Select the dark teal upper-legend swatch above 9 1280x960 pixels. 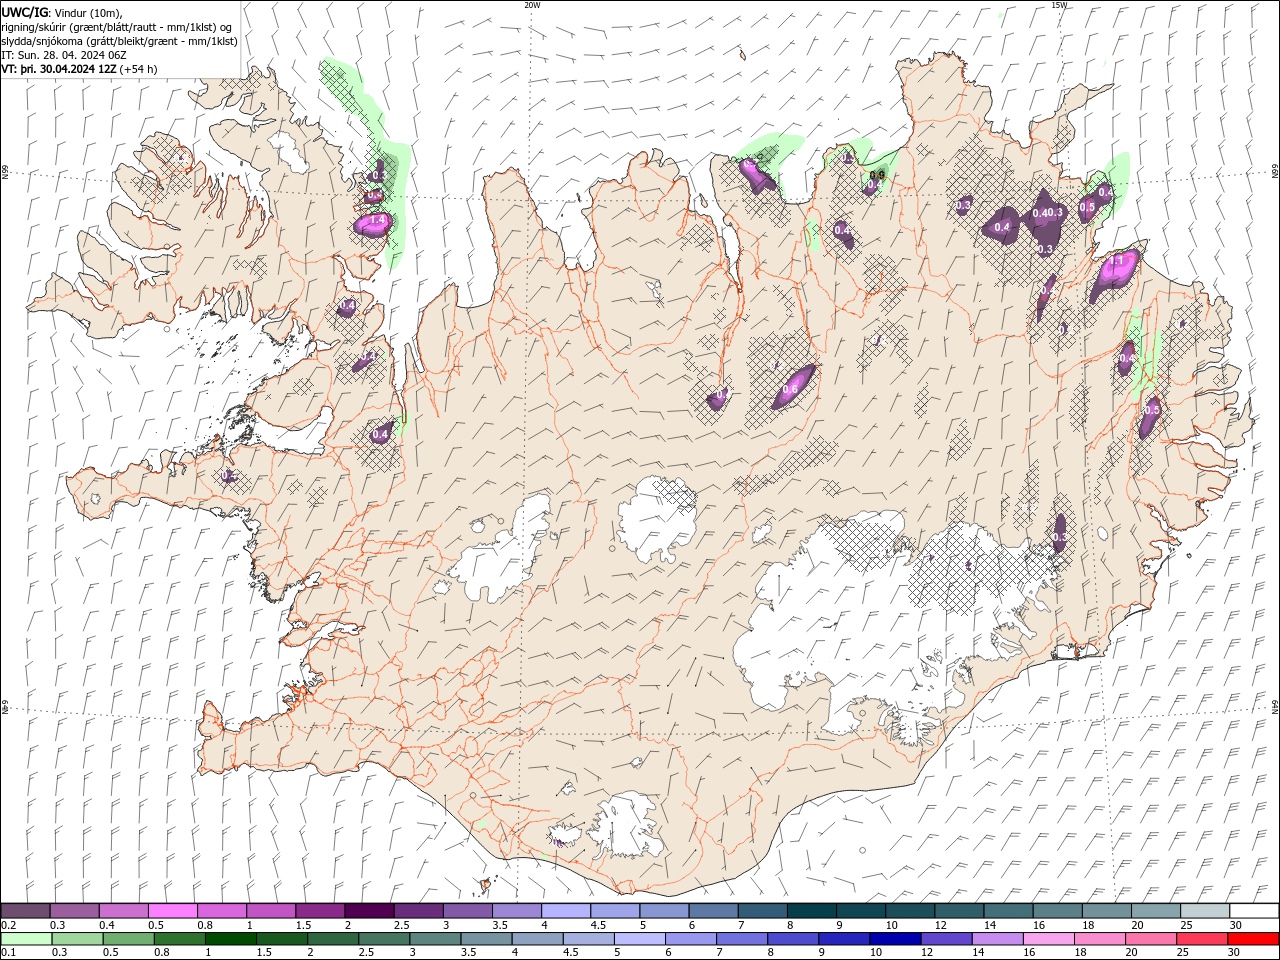tap(861, 911)
